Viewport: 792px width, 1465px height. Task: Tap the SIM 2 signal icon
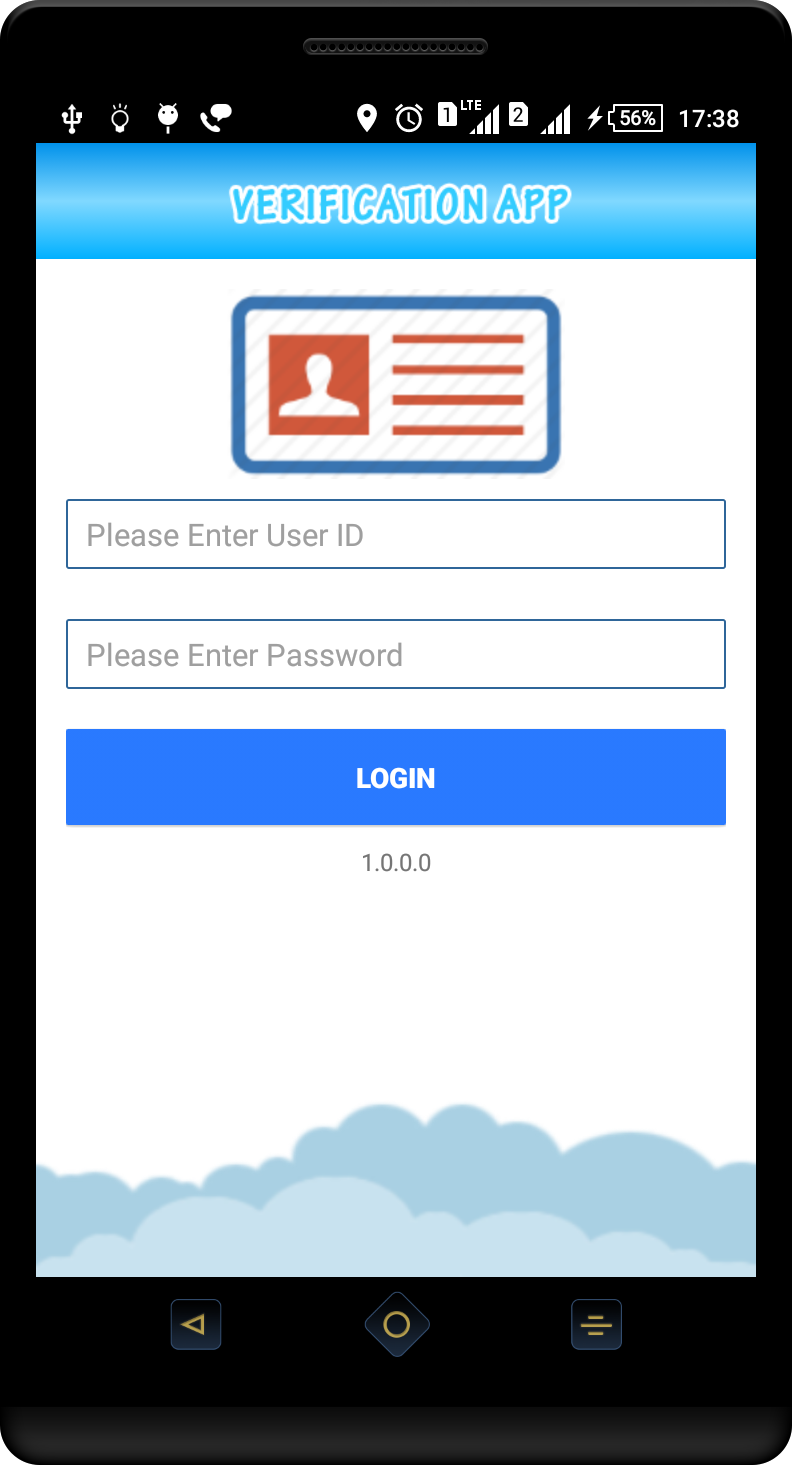pyautogui.click(x=539, y=117)
